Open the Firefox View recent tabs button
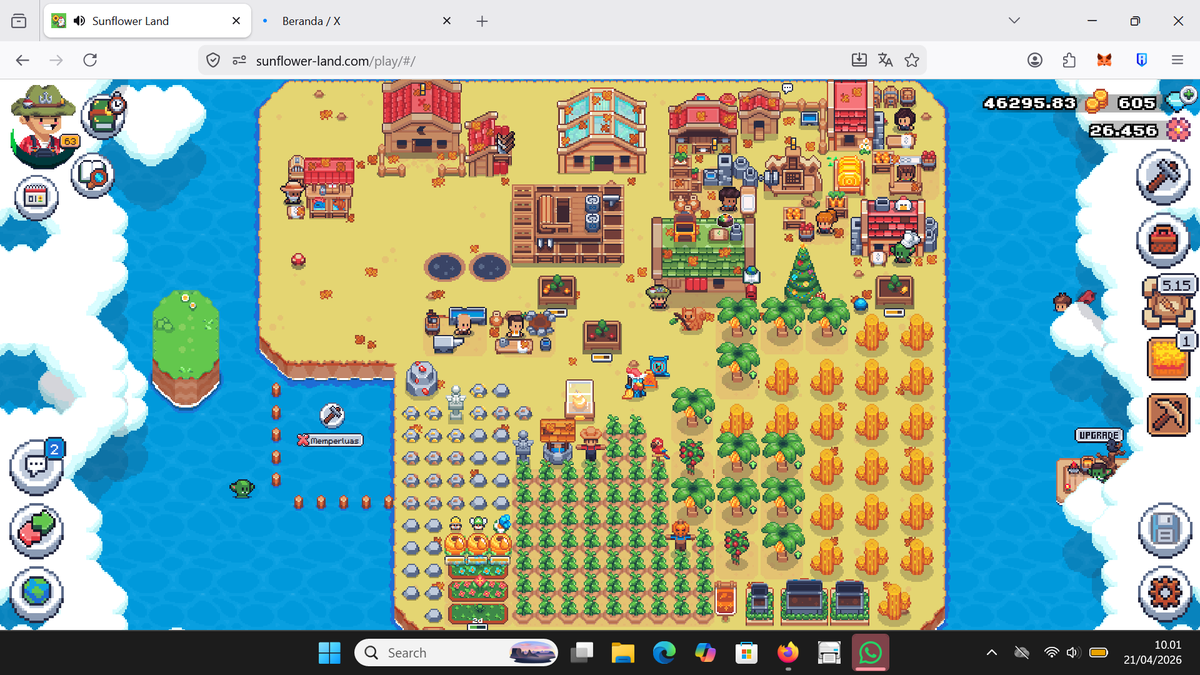Viewport: 1200px width, 675px height. tap(19, 20)
